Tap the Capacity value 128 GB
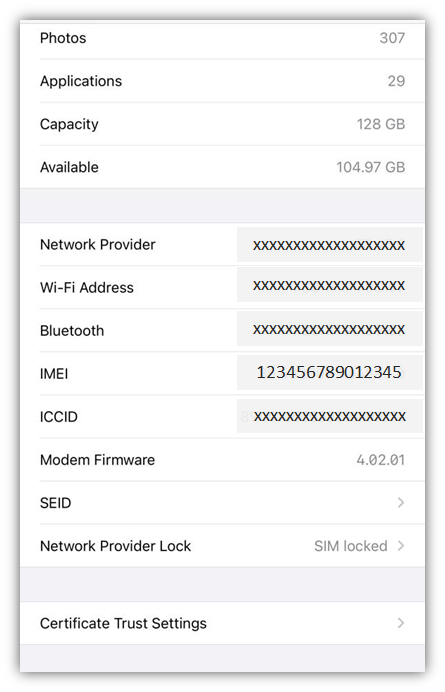The image size is (445, 692). click(381, 124)
